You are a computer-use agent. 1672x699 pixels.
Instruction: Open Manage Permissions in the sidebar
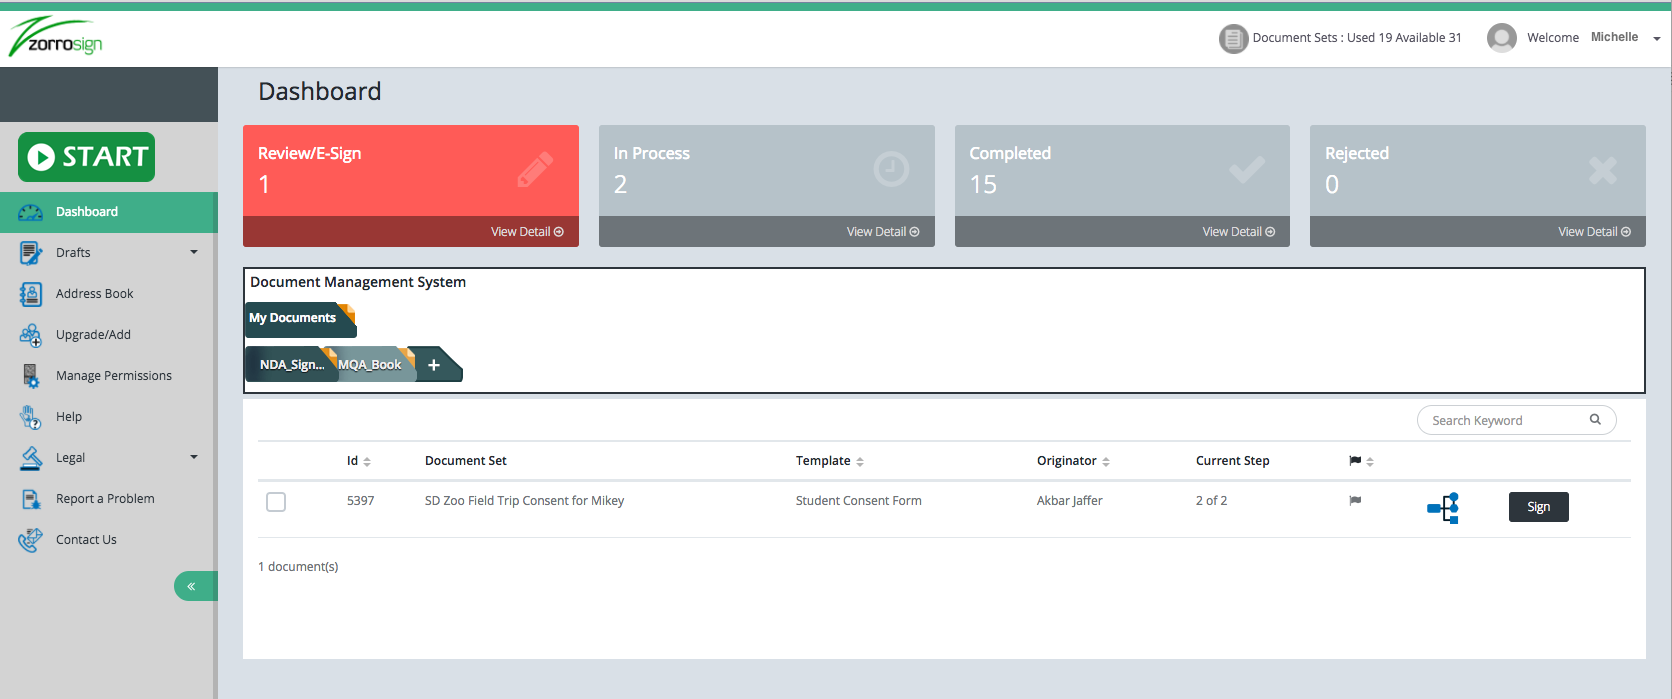click(113, 376)
